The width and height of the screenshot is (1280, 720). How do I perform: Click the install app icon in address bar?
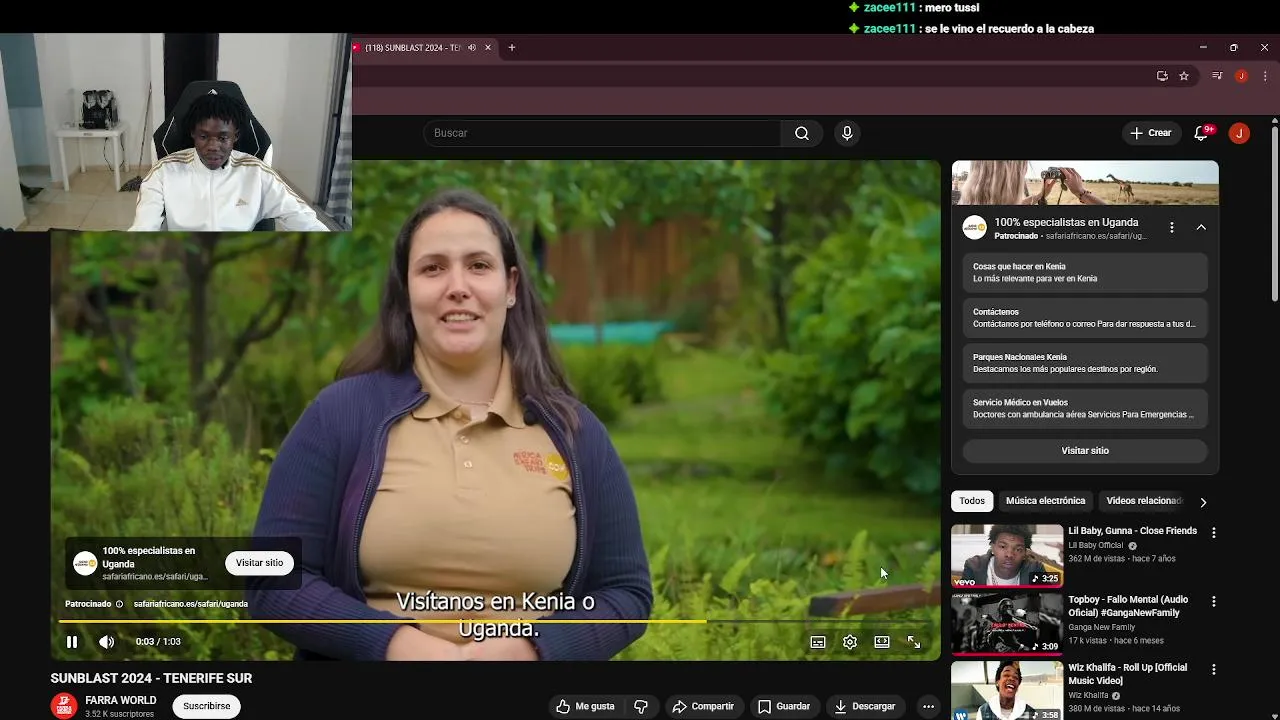1162,76
